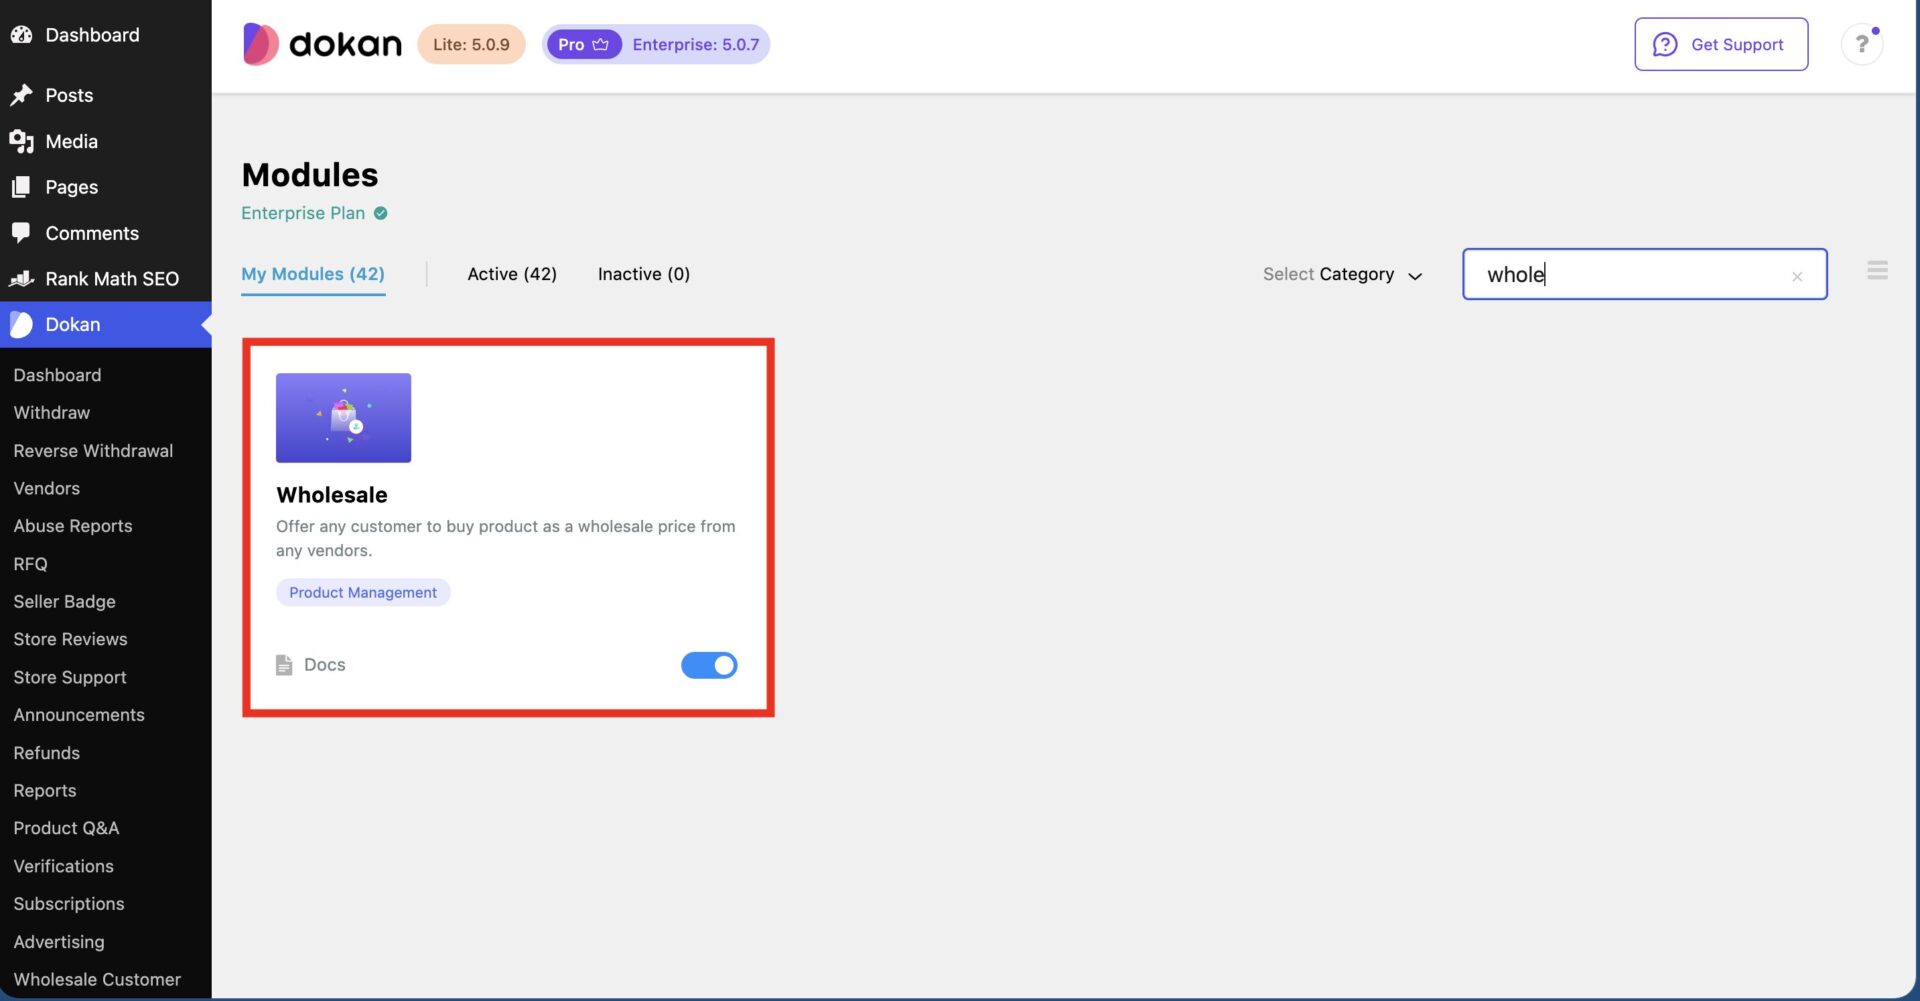Open Wholesale Customer submenu item

coord(97,980)
